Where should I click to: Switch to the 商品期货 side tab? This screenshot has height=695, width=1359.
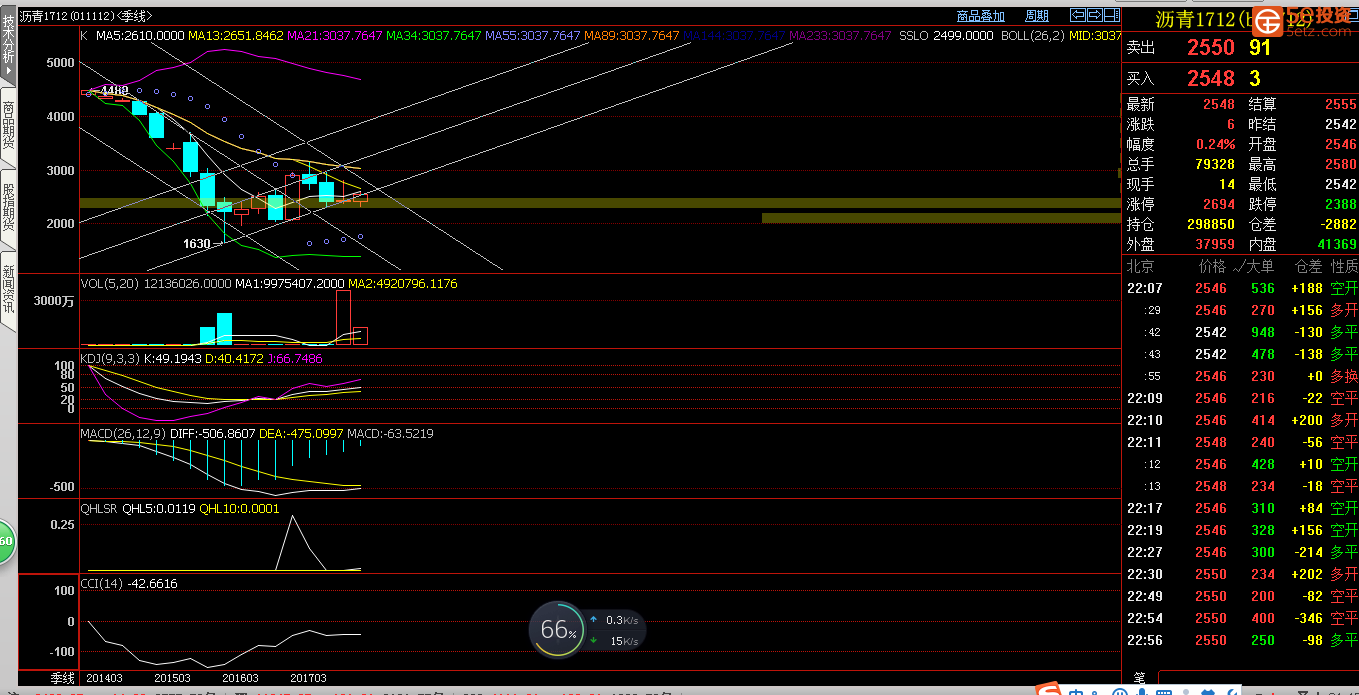(x=8, y=126)
